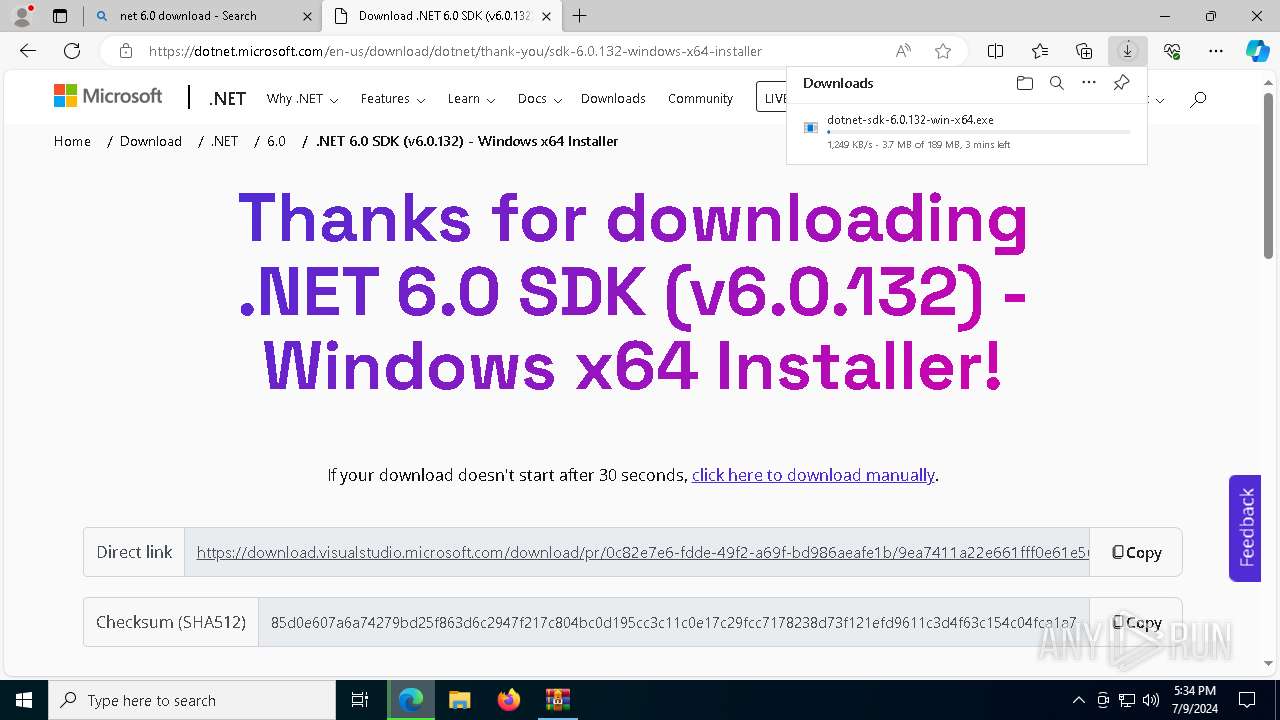
Task: Open the Collections icon
Action: click(x=1084, y=51)
